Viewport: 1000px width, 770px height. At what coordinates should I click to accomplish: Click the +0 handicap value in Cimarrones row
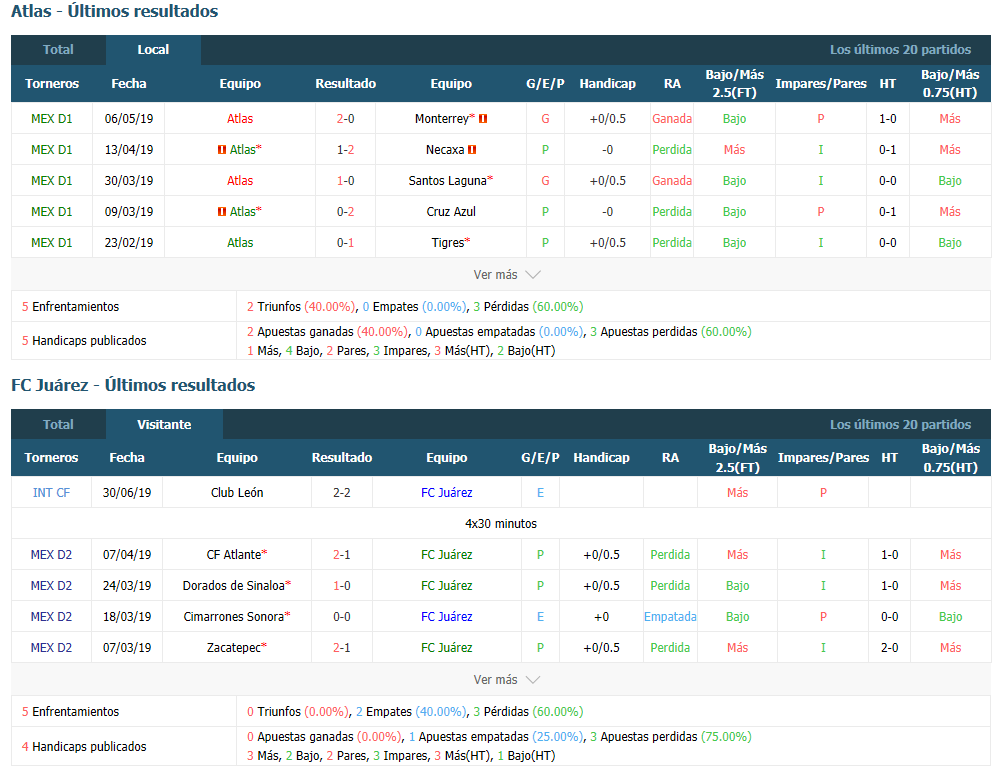pyautogui.click(x=601, y=617)
